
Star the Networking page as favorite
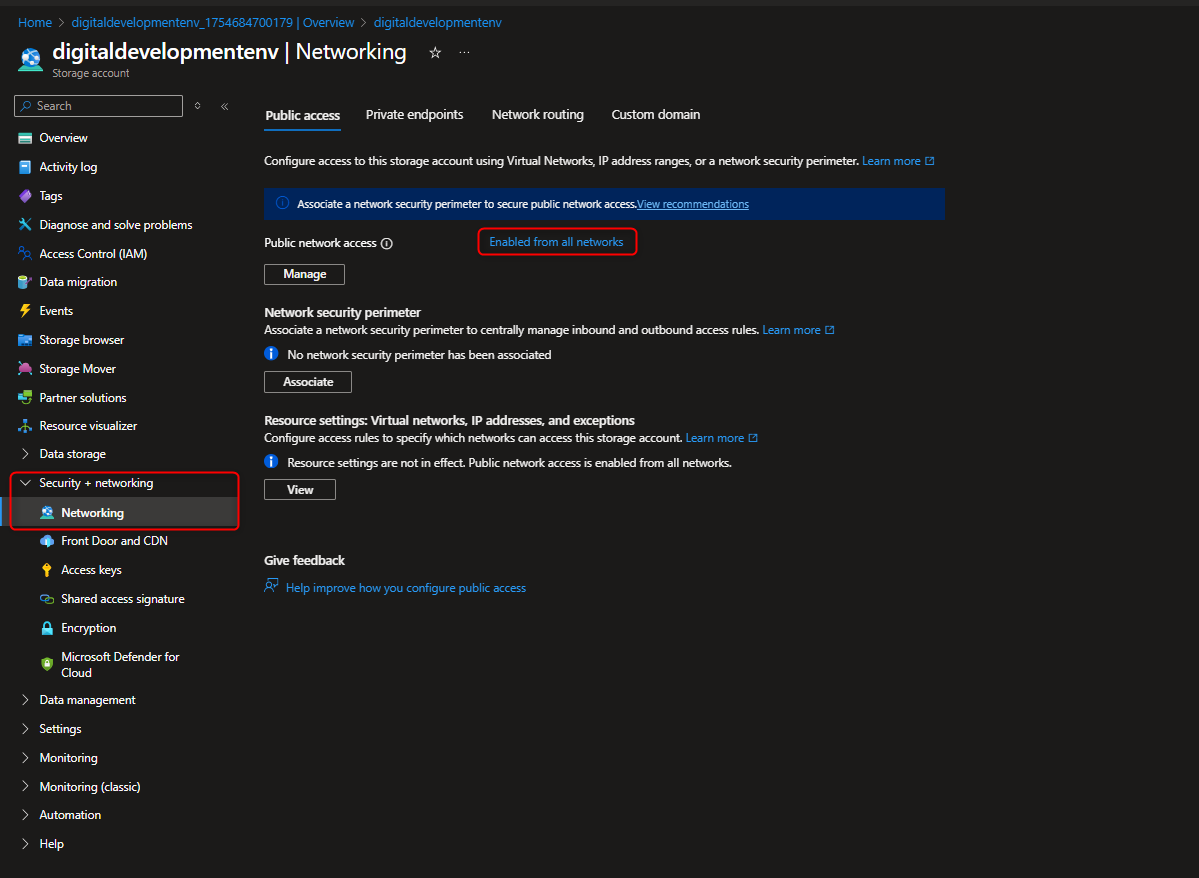(x=435, y=52)
